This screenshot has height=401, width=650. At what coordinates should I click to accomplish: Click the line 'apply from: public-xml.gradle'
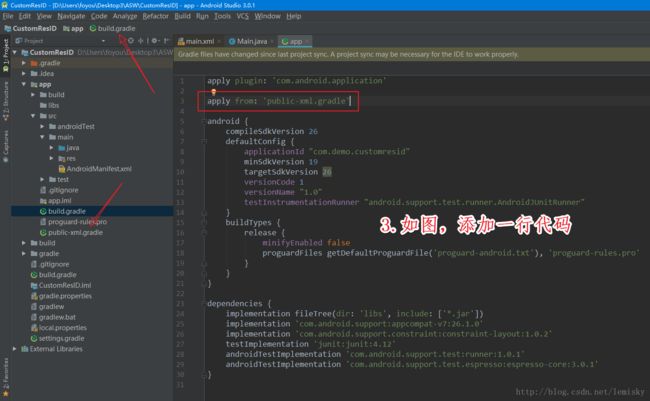tap(279, 101)
